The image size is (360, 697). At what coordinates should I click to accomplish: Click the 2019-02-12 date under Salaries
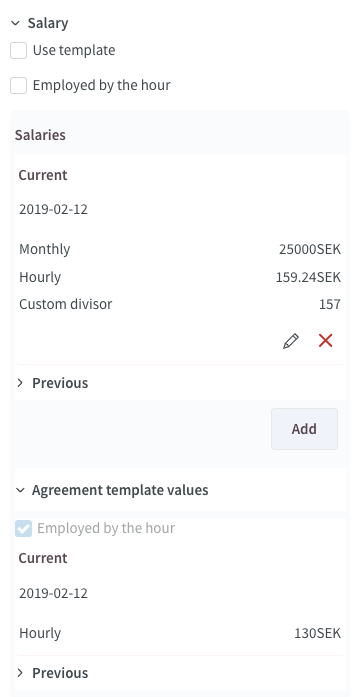pyautogui.click(x=53, y=209)
